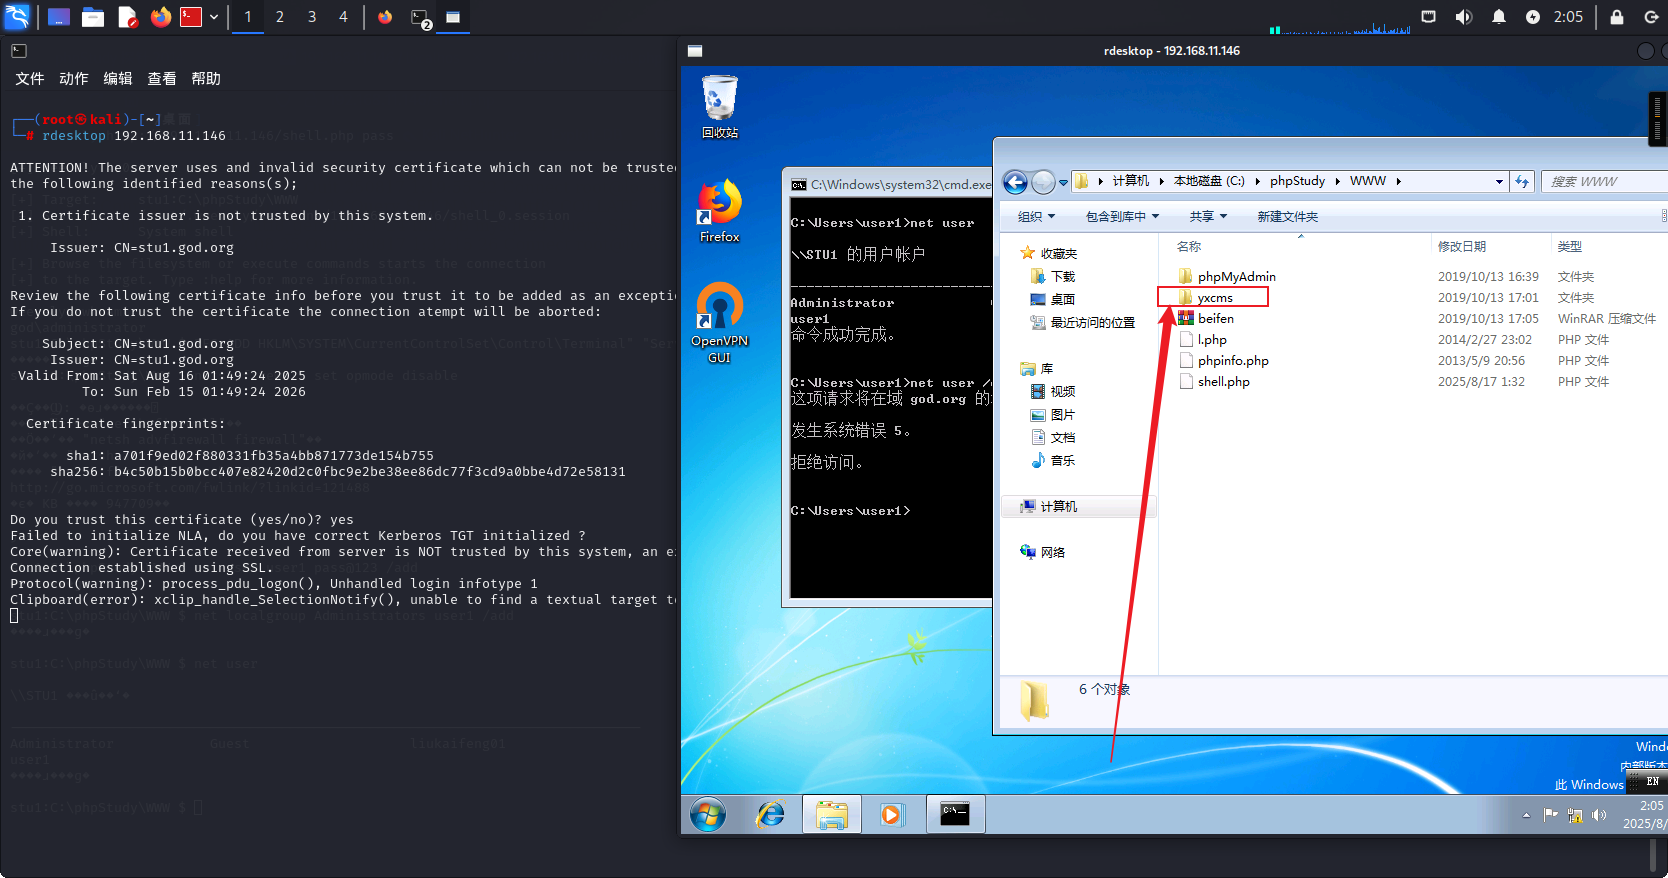Select 下载 in the navigation pane

[1053, 276]
